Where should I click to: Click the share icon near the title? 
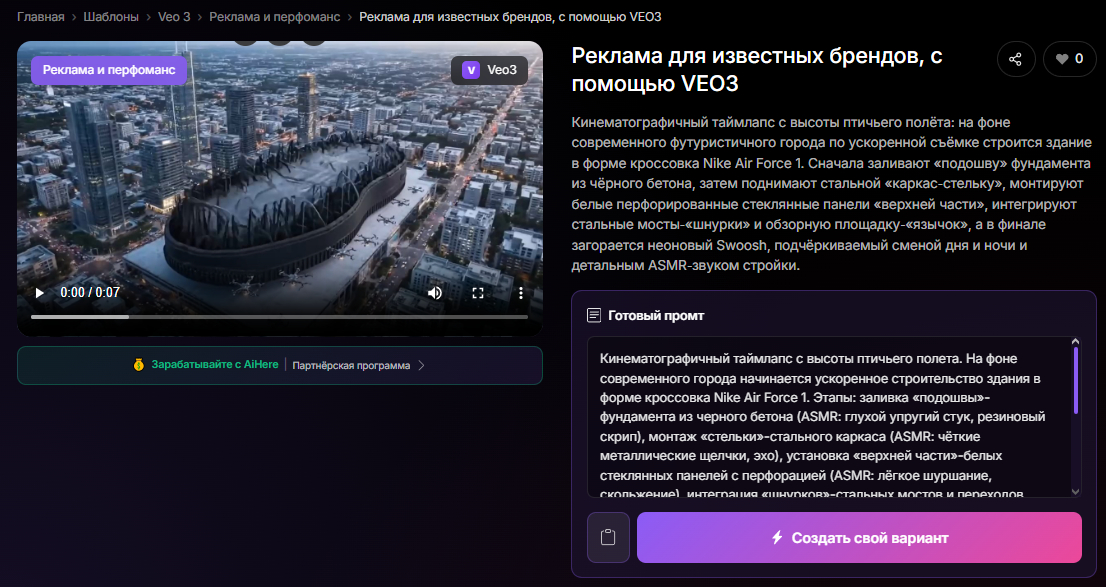[x=1016, y=59]
